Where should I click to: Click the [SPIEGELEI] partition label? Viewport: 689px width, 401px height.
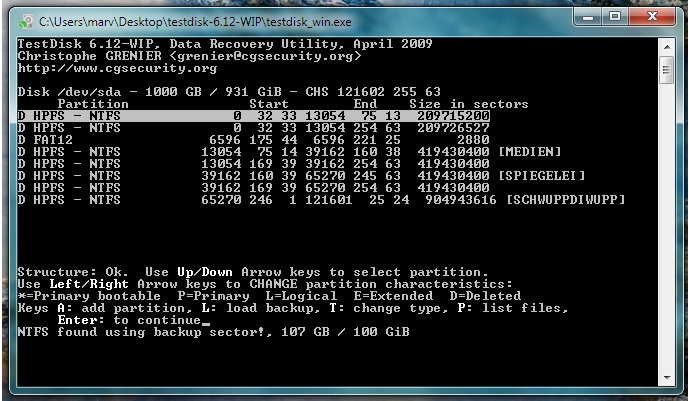[541, 176]
